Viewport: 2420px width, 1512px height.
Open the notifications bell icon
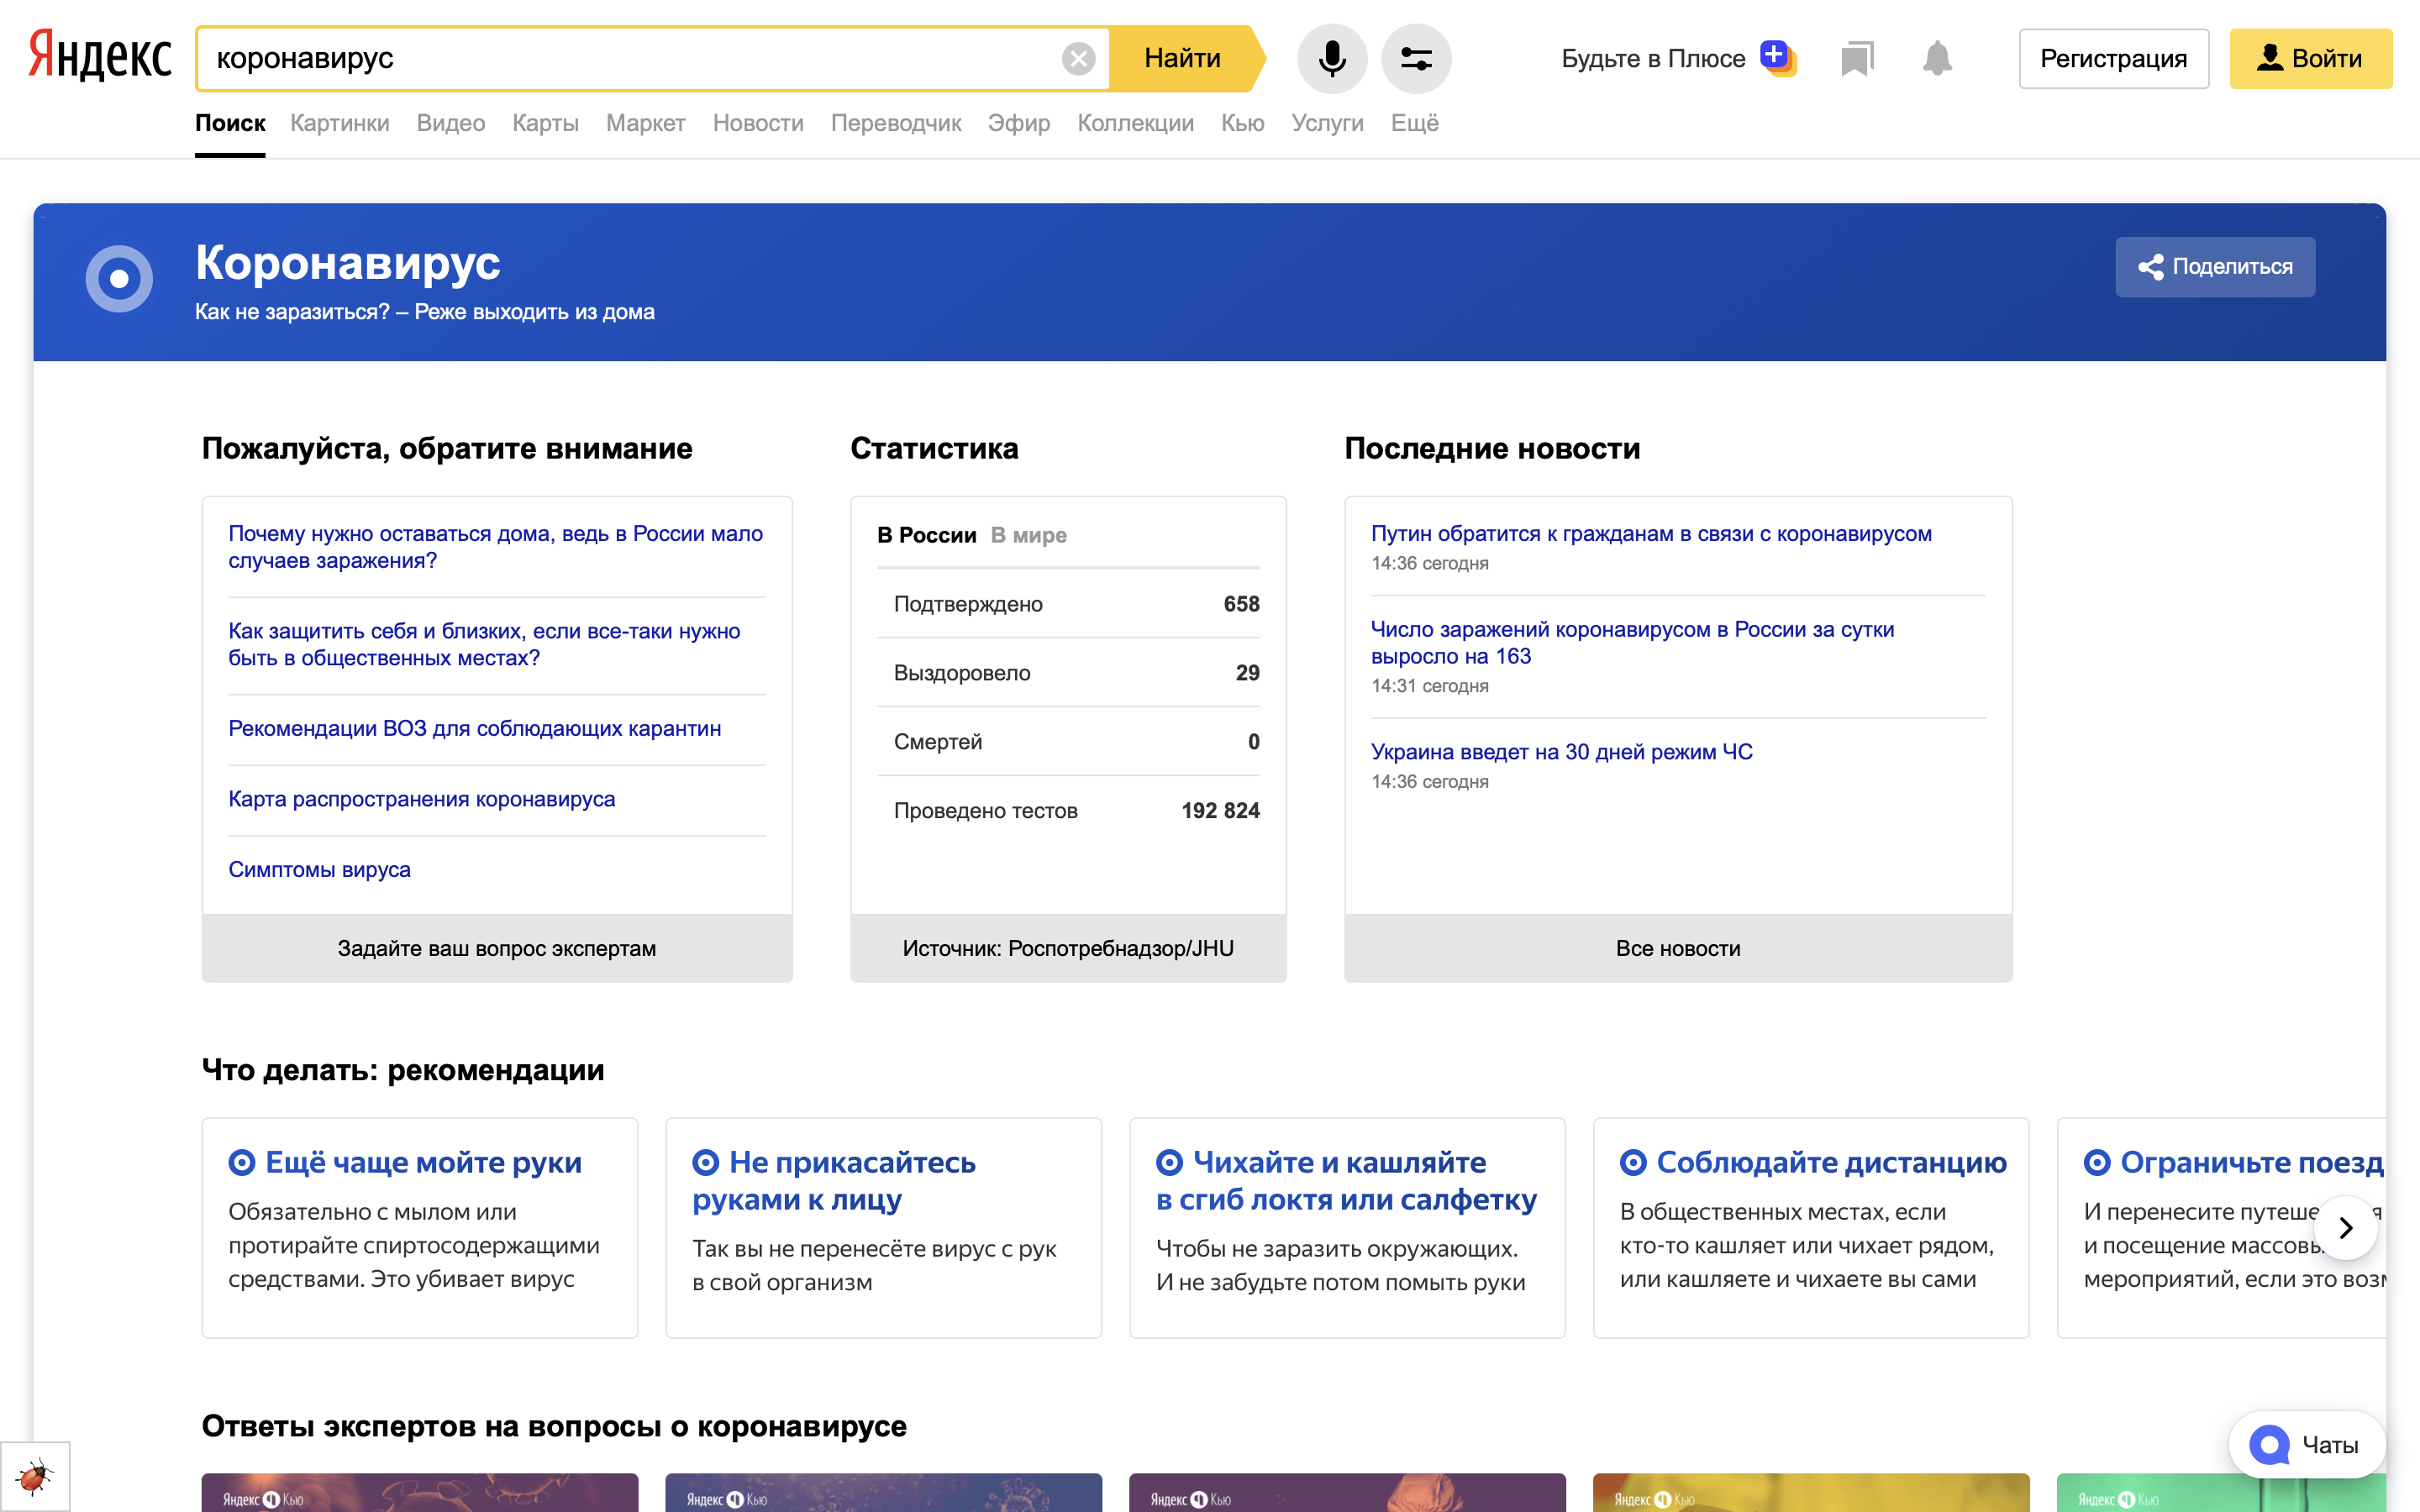[1937, 58]
